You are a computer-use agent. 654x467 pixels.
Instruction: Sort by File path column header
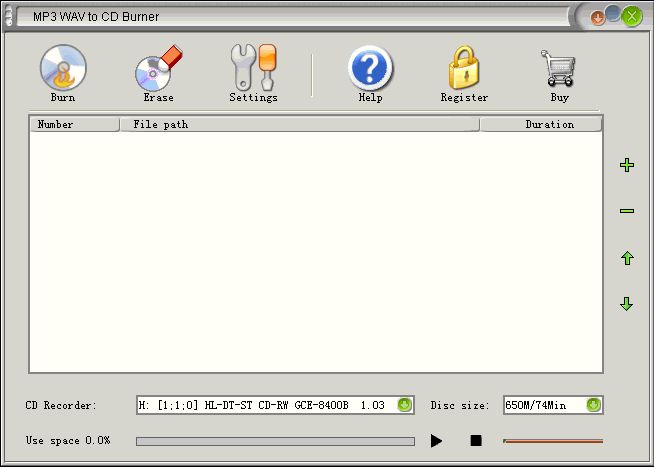click(299, 124)
